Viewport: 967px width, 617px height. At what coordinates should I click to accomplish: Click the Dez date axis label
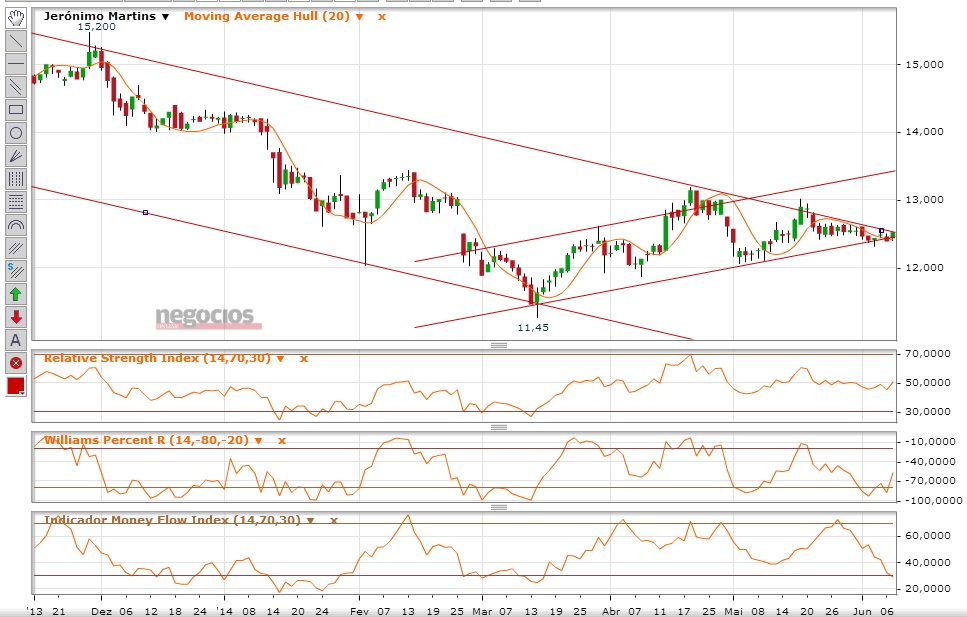(x=101, y=611)
